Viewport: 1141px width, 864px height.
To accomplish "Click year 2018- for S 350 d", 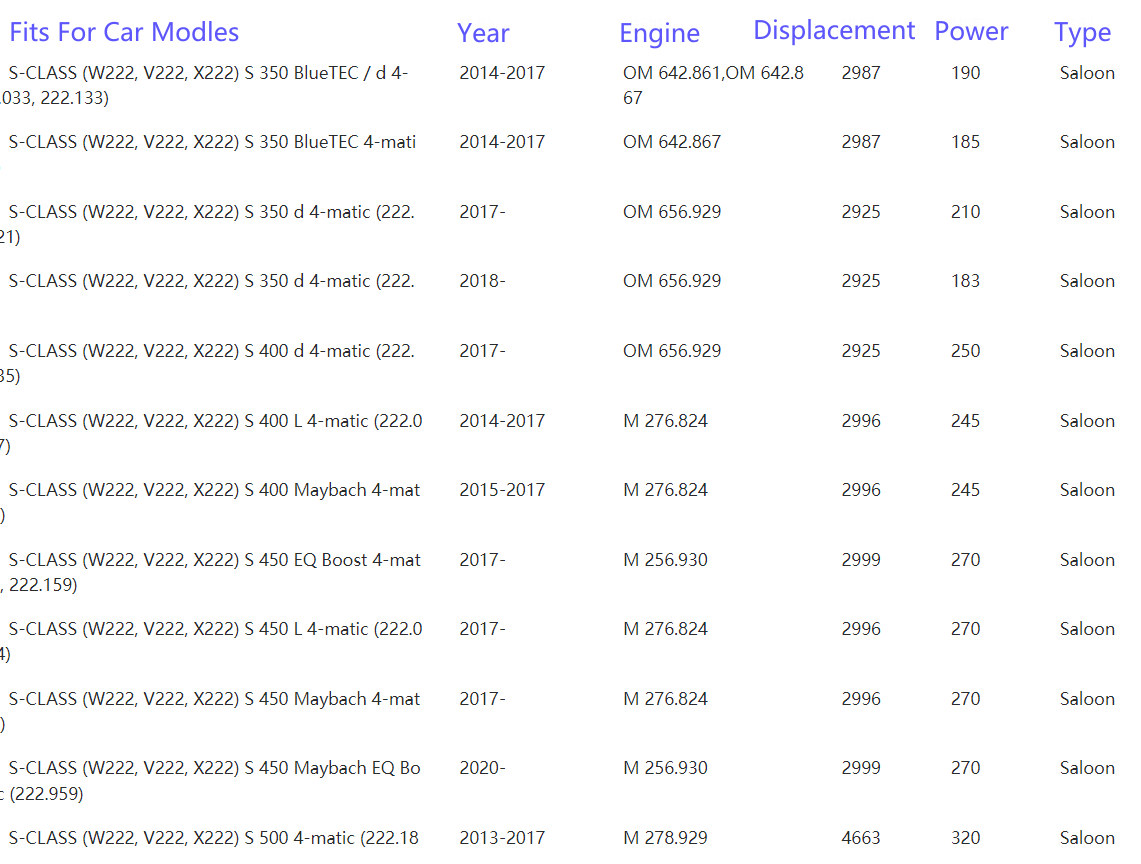I will 482,281.
